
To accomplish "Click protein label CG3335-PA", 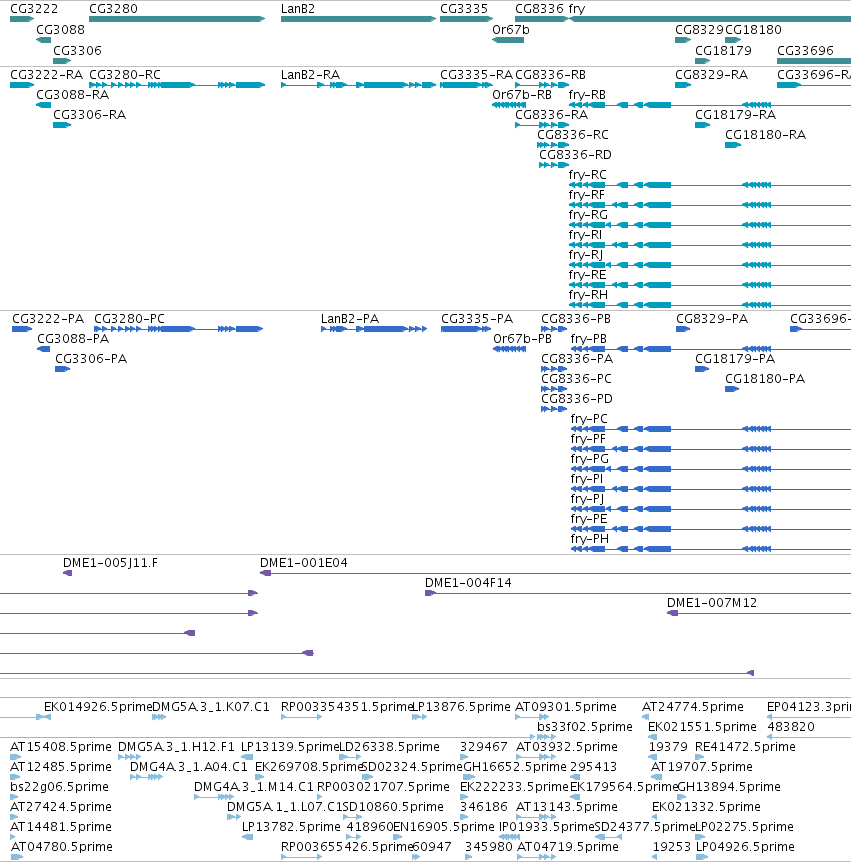I will click(477, 319).
